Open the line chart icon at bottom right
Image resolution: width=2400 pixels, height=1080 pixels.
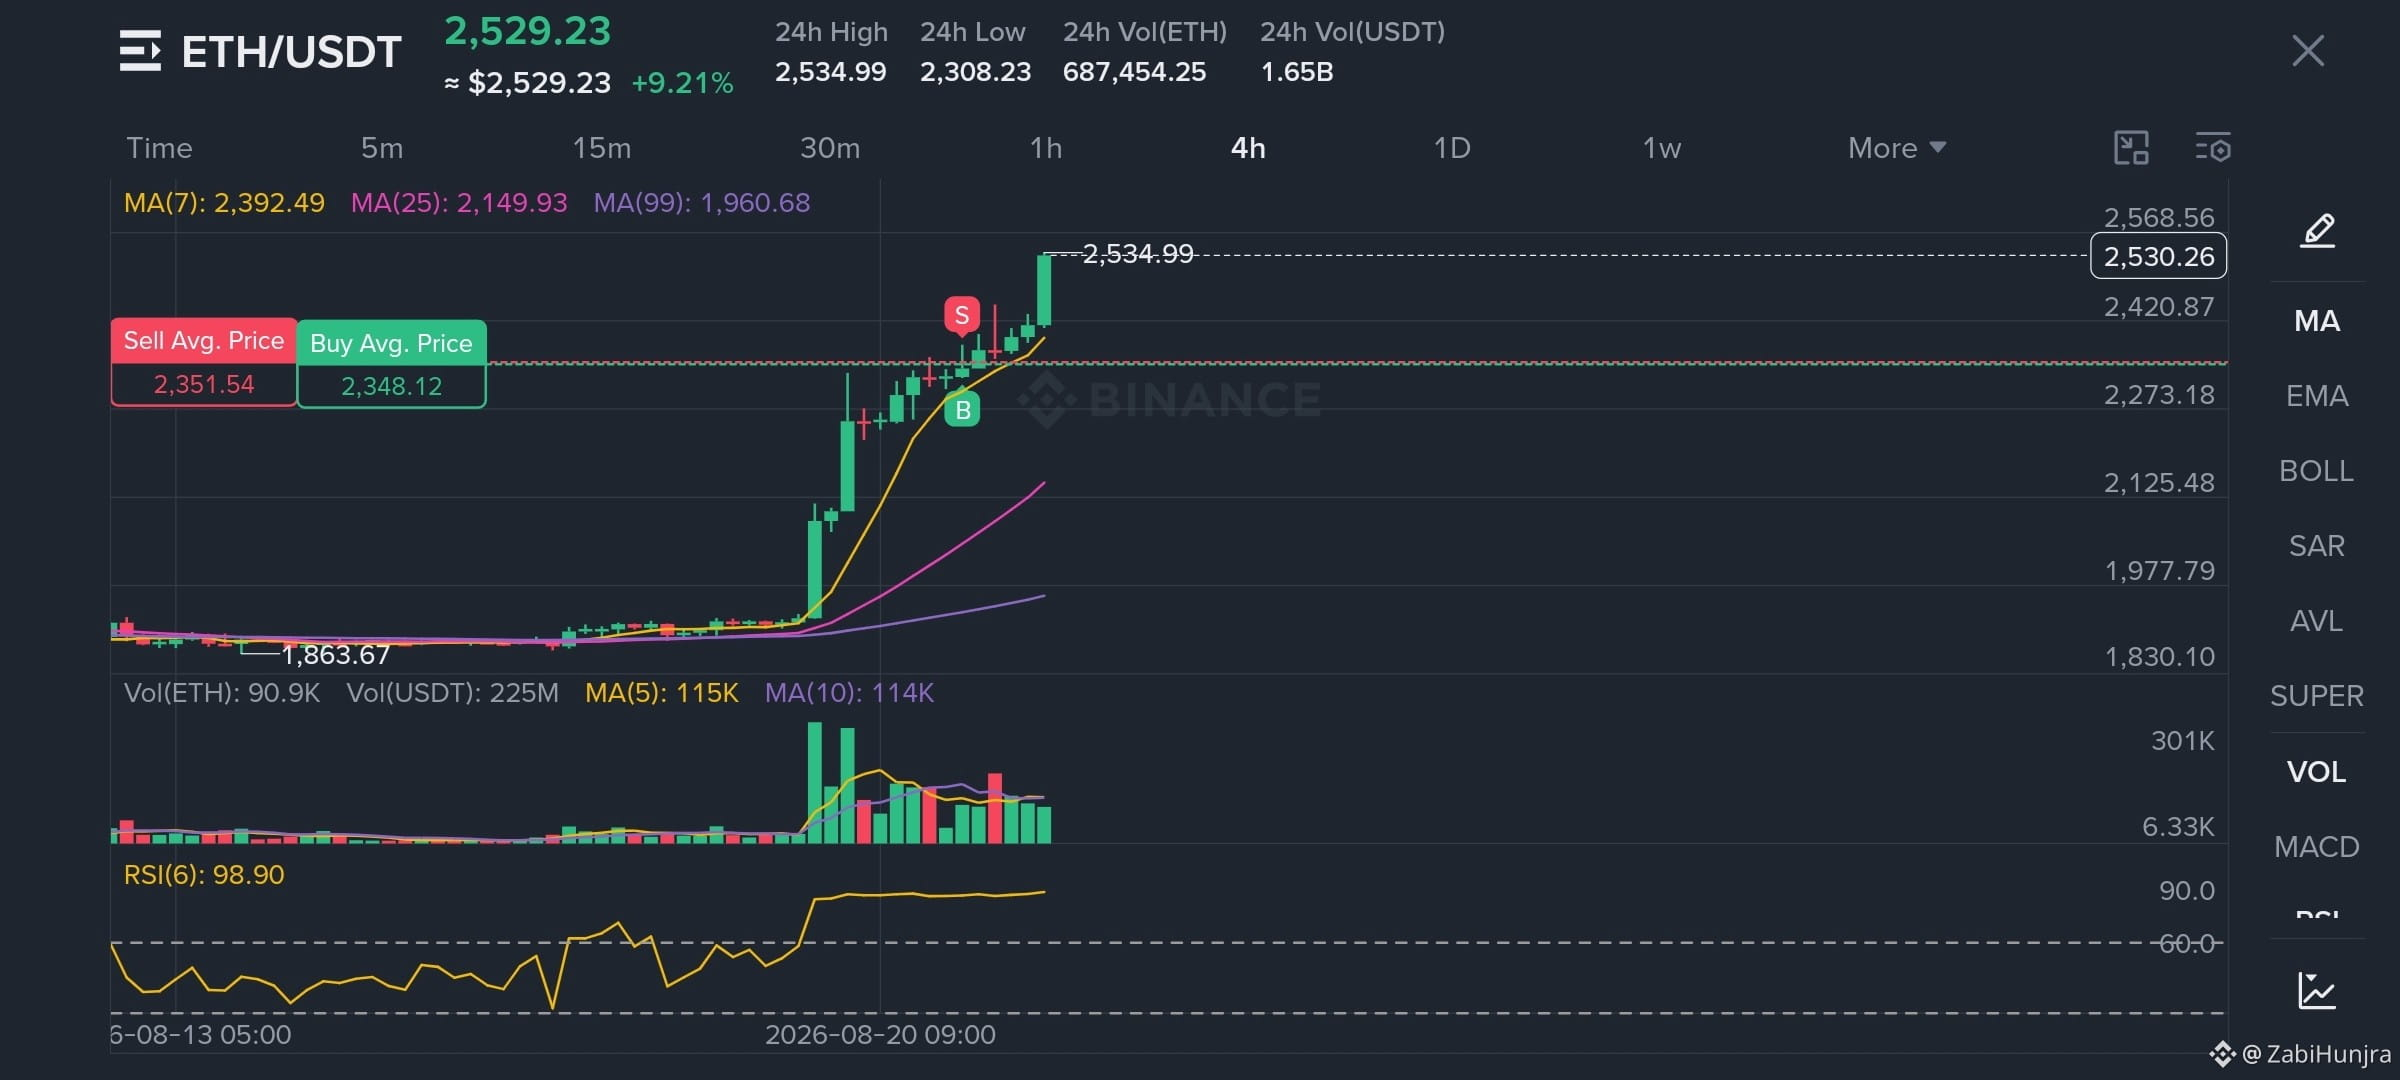coord(2316,990)
